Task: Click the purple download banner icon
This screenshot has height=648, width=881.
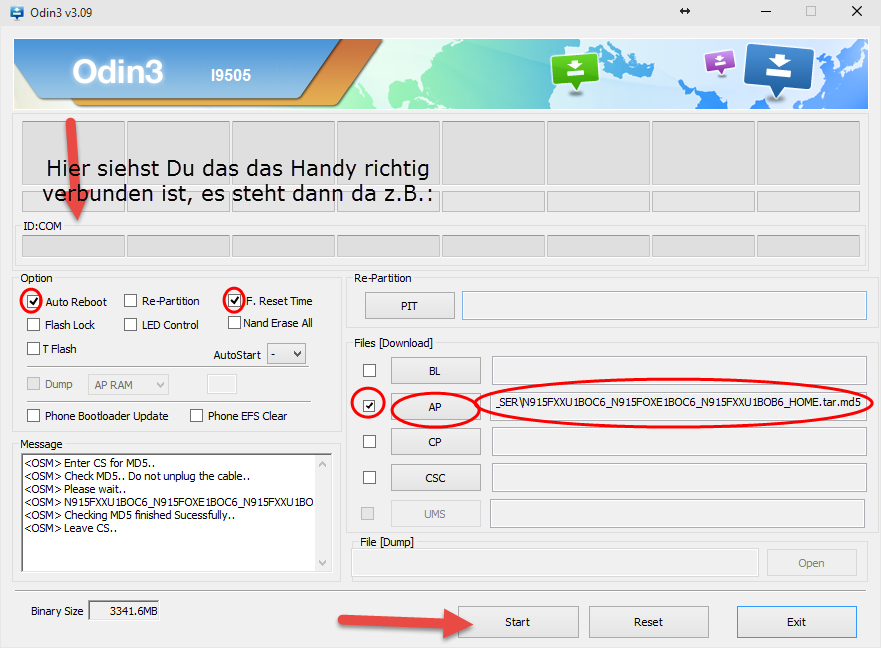Action: tap(720, 62)
